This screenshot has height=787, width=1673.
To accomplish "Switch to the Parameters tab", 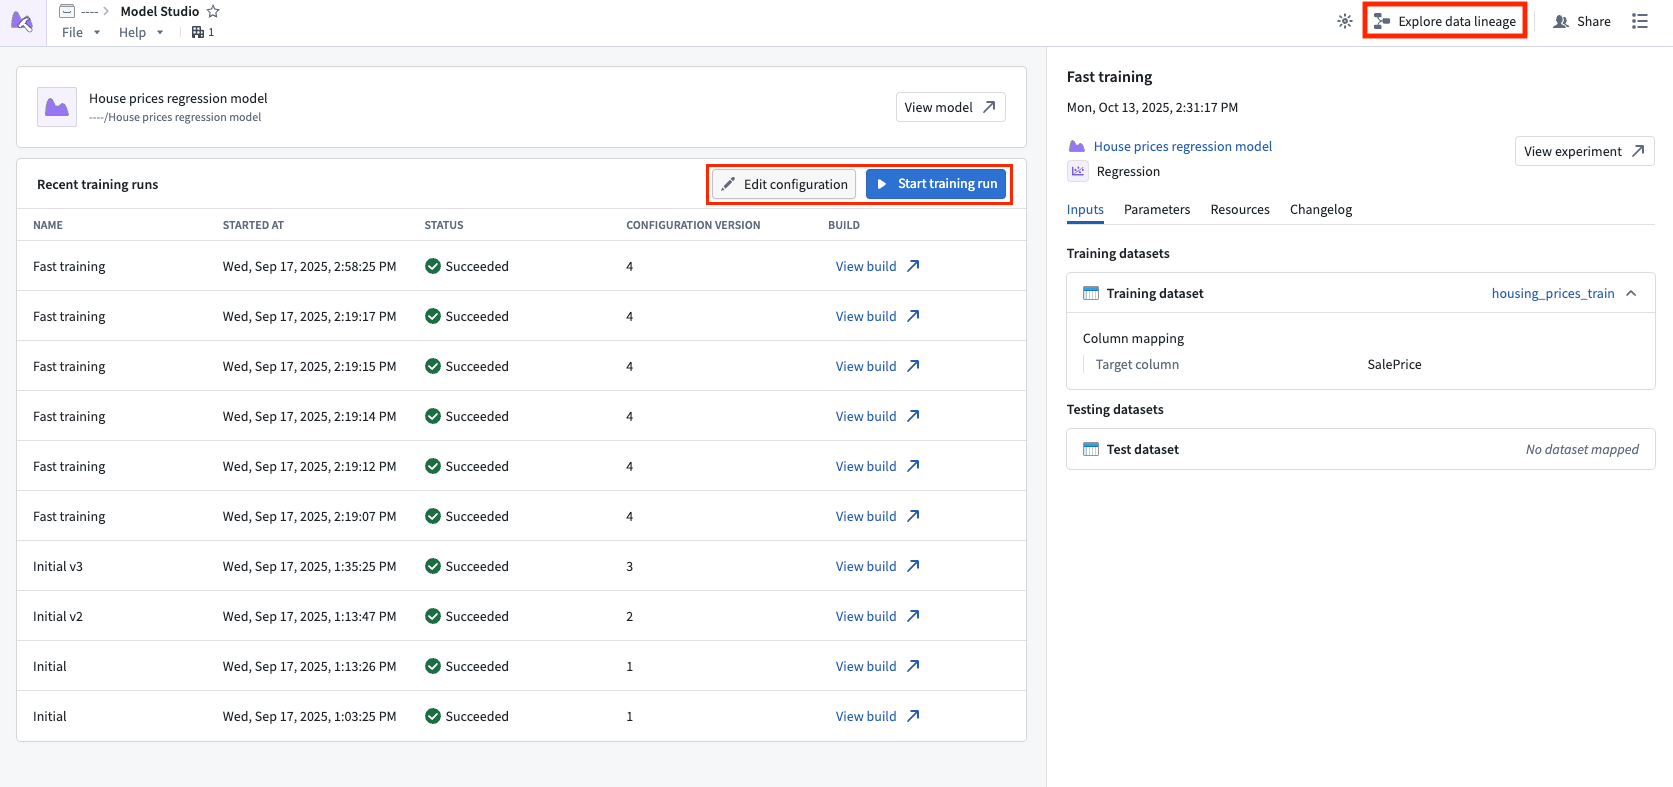I will (1157, 209).
